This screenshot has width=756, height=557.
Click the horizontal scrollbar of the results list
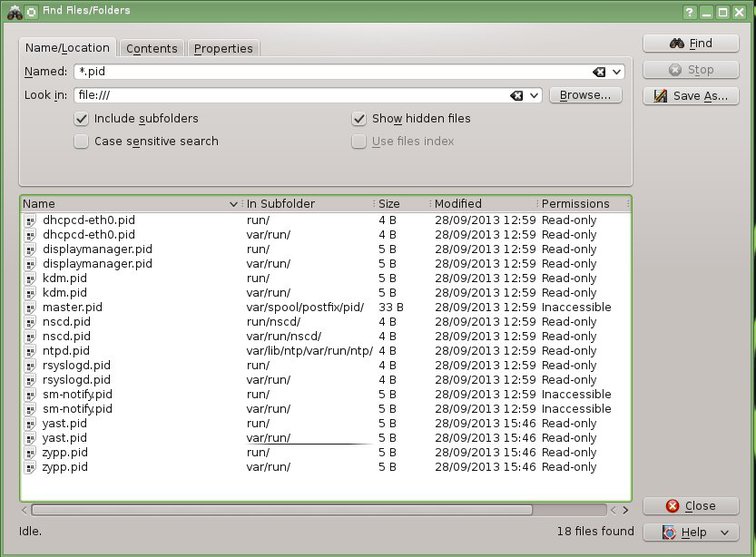tap(300, 510)
